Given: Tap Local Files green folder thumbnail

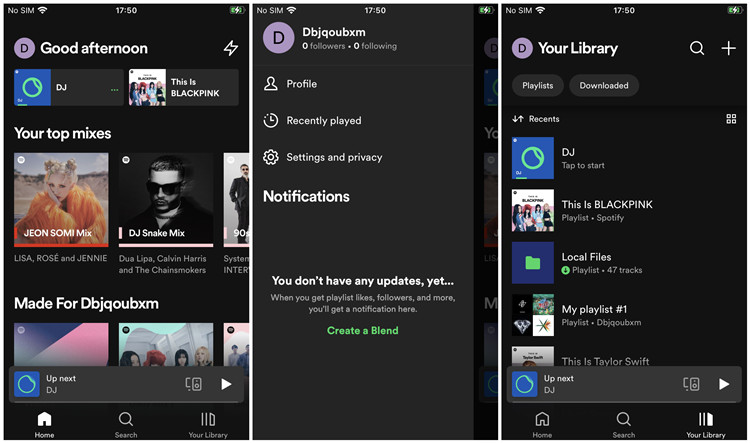Looking at the screenshot, I should (x=533, y=263).
